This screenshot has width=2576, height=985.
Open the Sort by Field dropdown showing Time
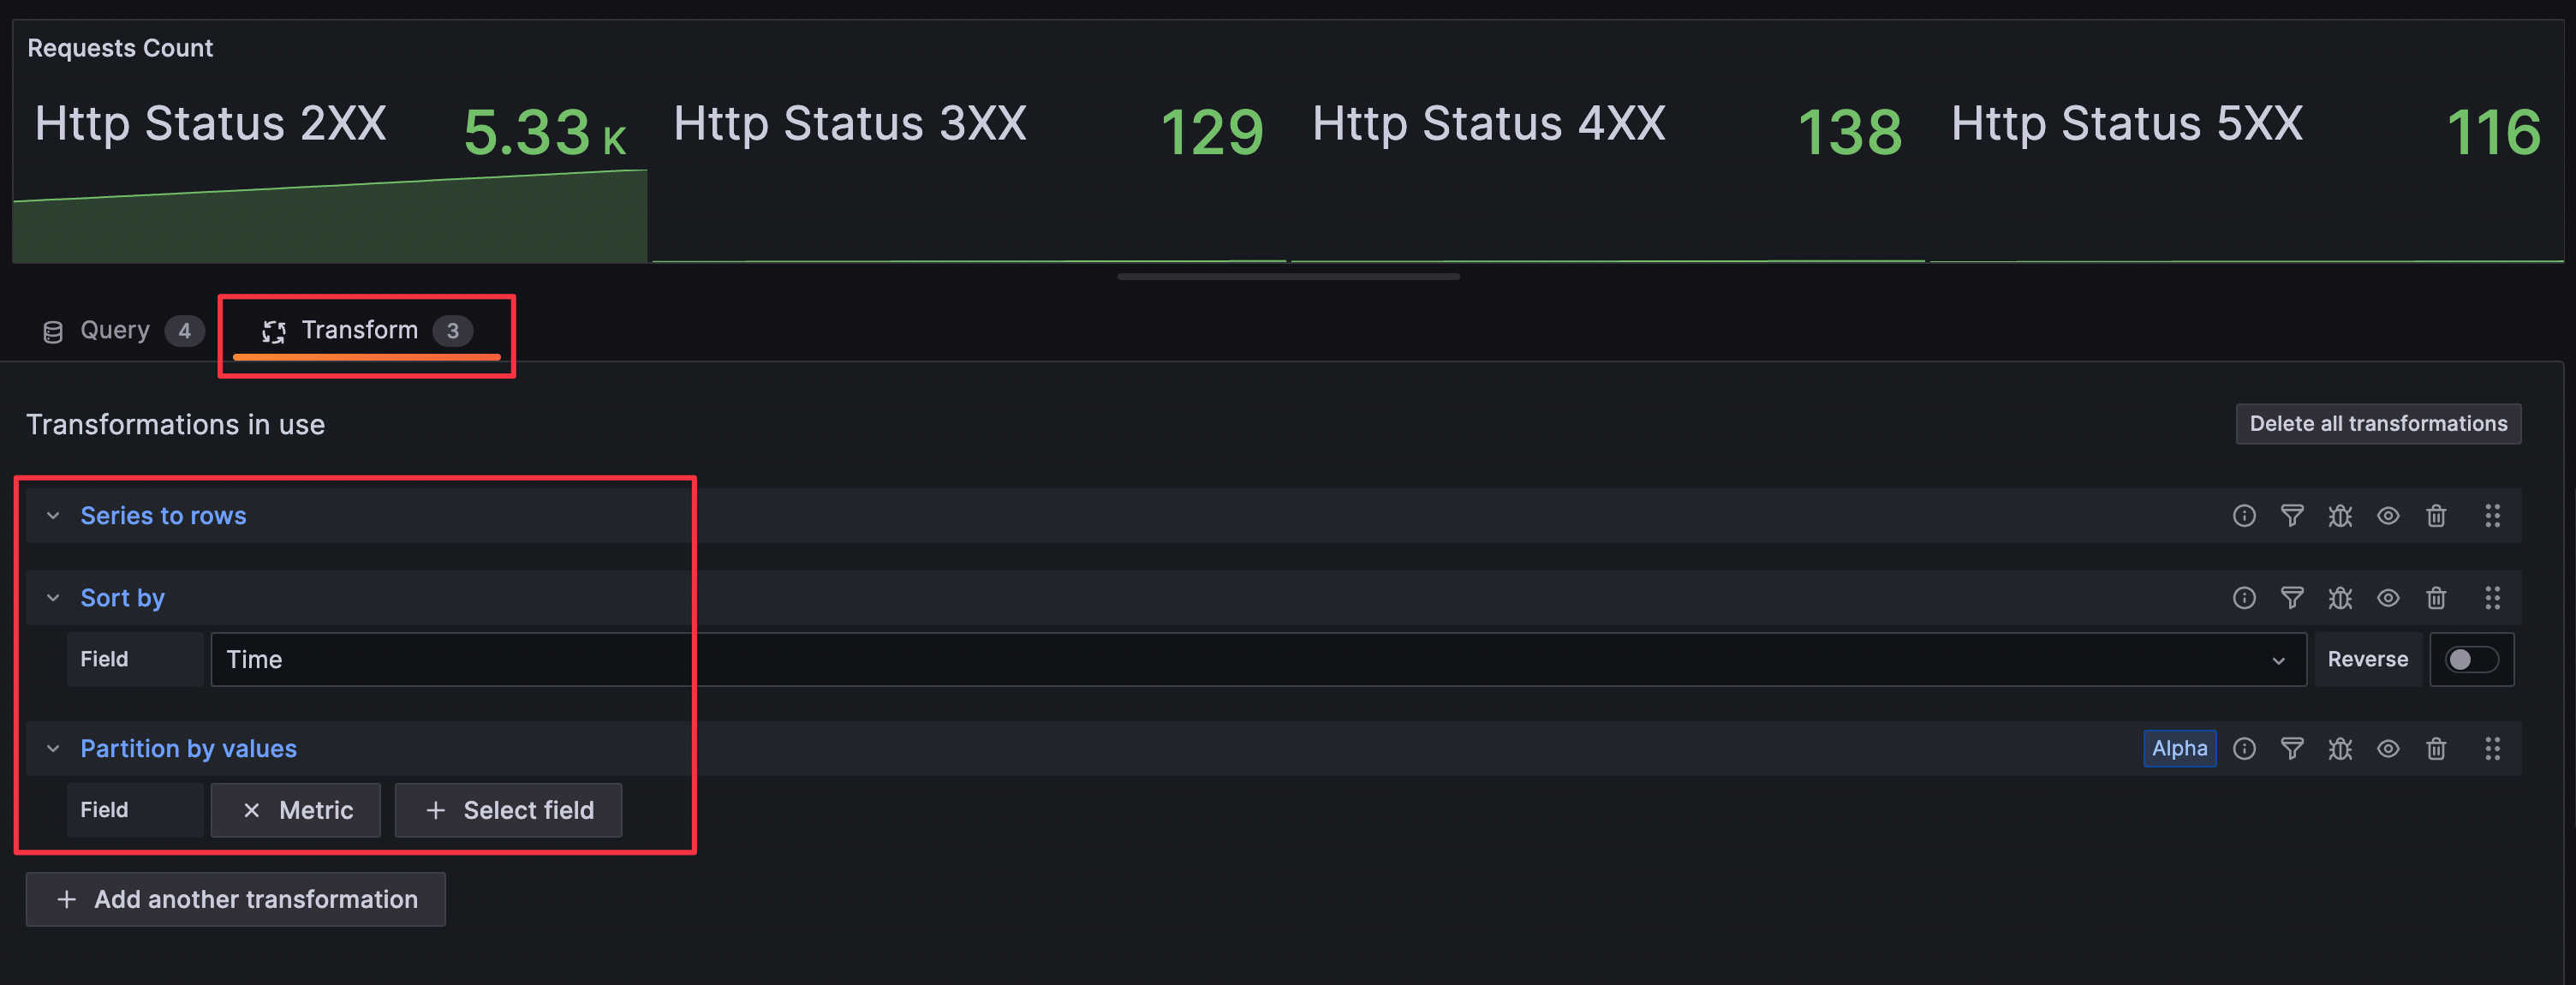point(1257,660)
